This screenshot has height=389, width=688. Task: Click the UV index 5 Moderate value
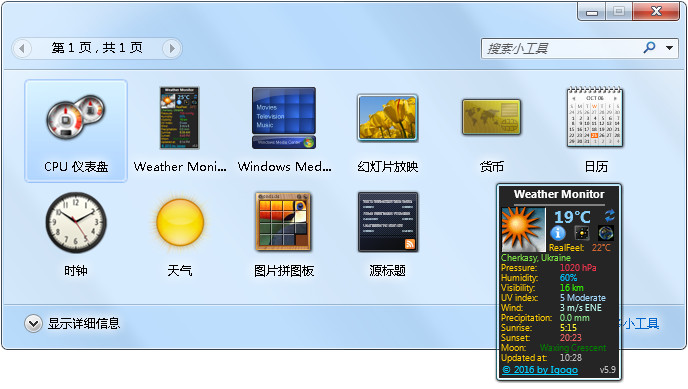(583, 298)
